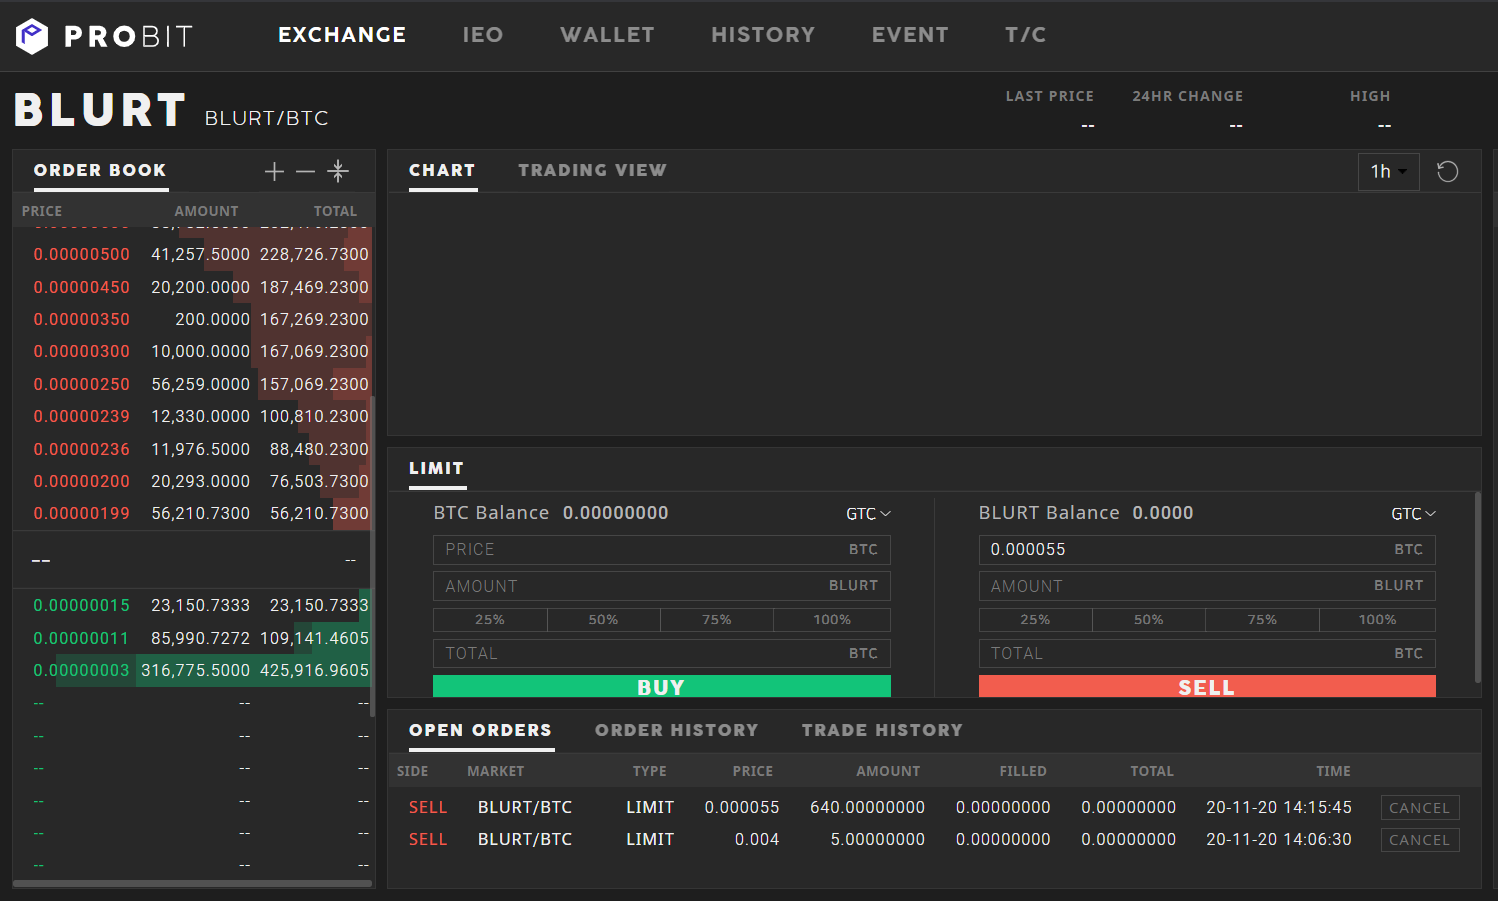The image size is (1498, 901).
Task: Show the OPEN ORDERS tab
Action: 481,731
